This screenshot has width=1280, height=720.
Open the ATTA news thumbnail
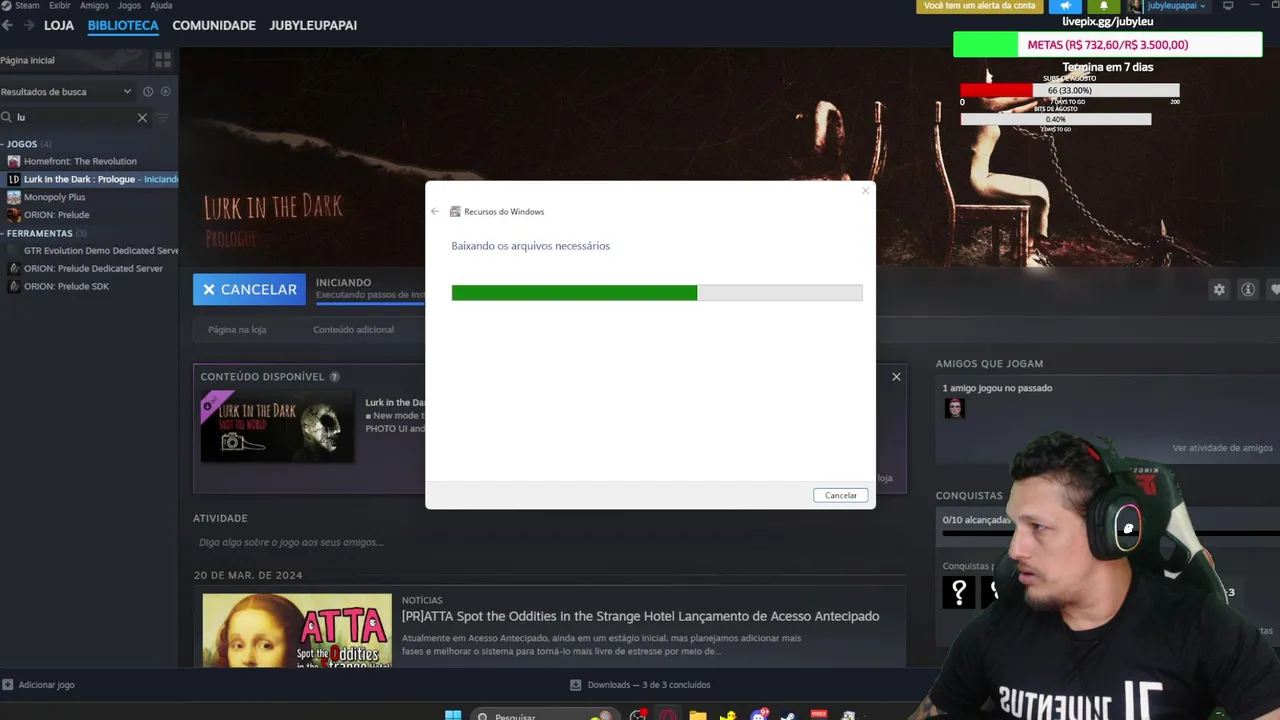[297, 630]
